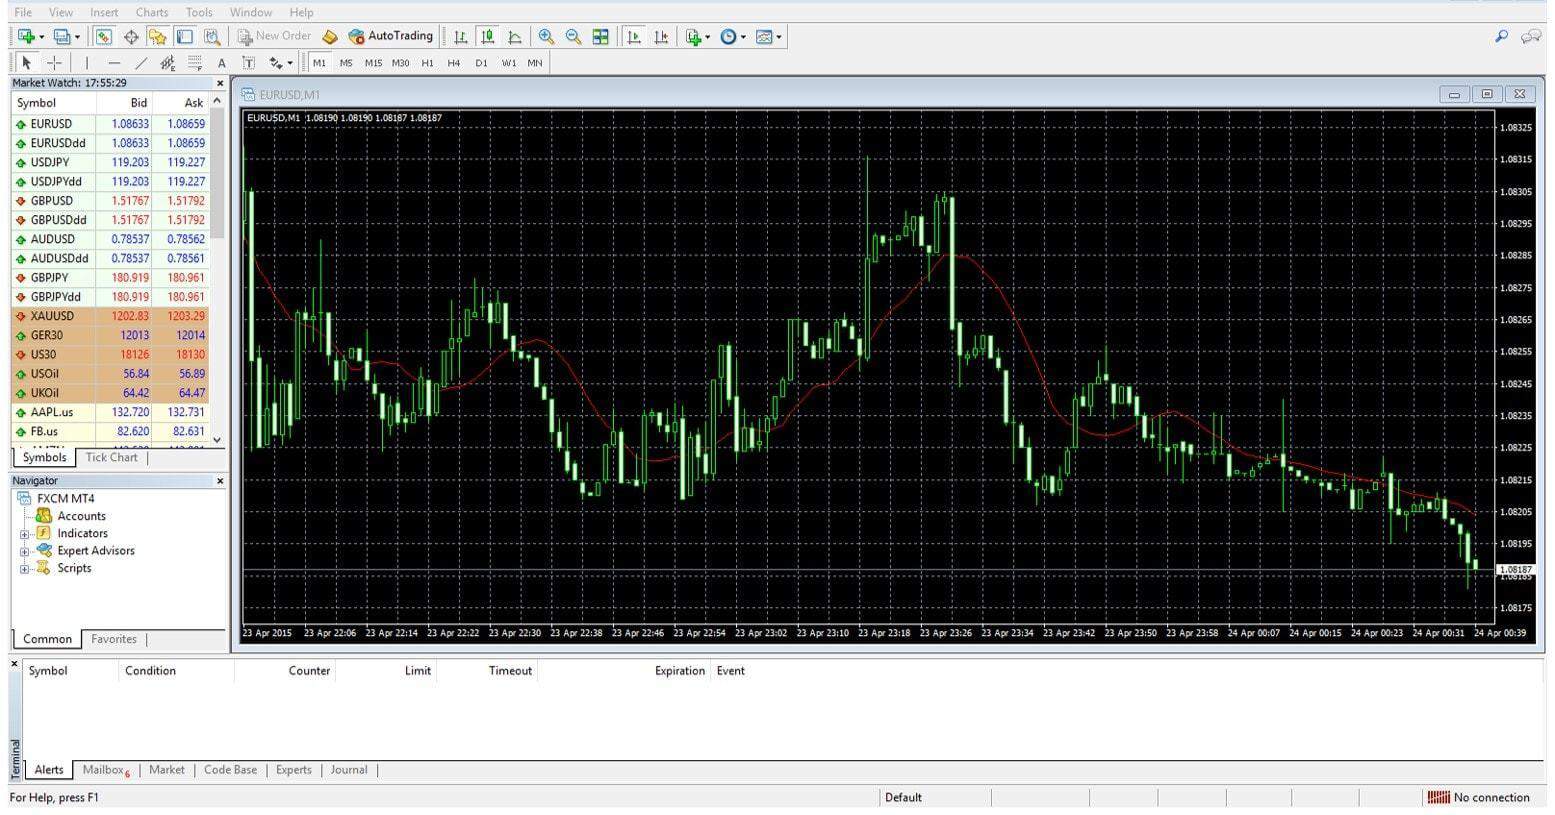Expand the Expert Advisors tree node
Image resolution: width=1555 pixels, height=815 pixels.
pos(24,551)
